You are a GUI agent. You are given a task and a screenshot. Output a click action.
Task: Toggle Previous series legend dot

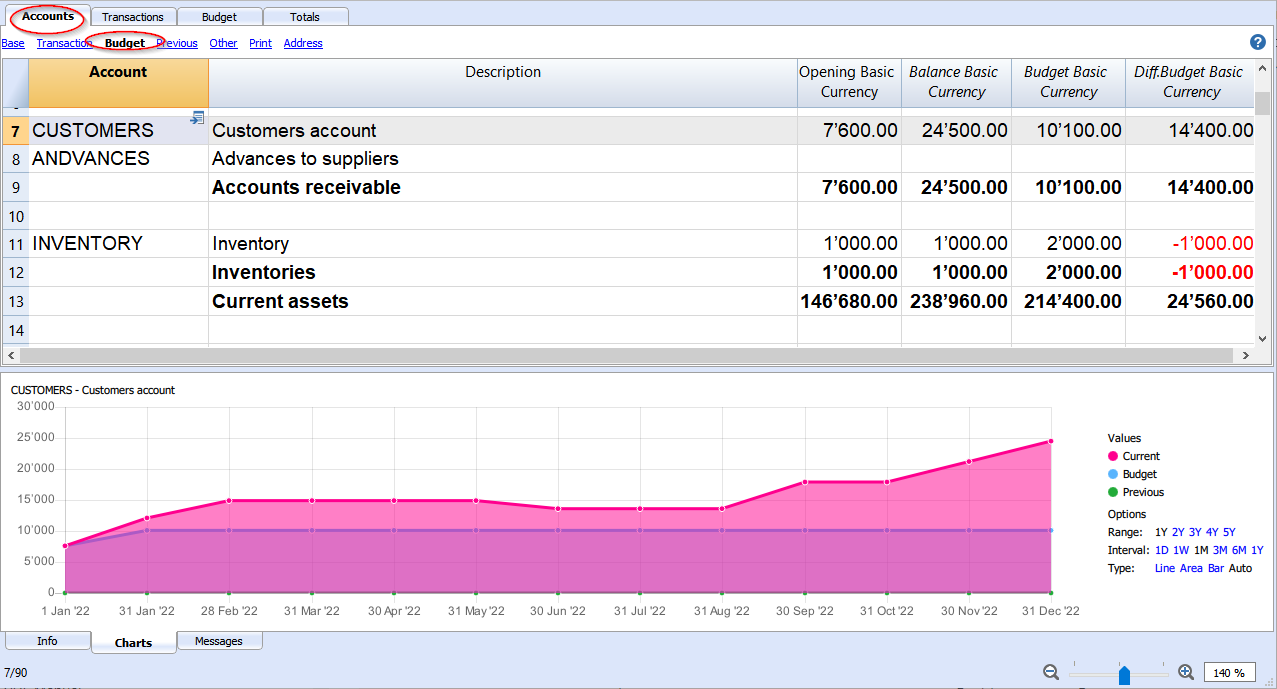[x=1113, y=492]
